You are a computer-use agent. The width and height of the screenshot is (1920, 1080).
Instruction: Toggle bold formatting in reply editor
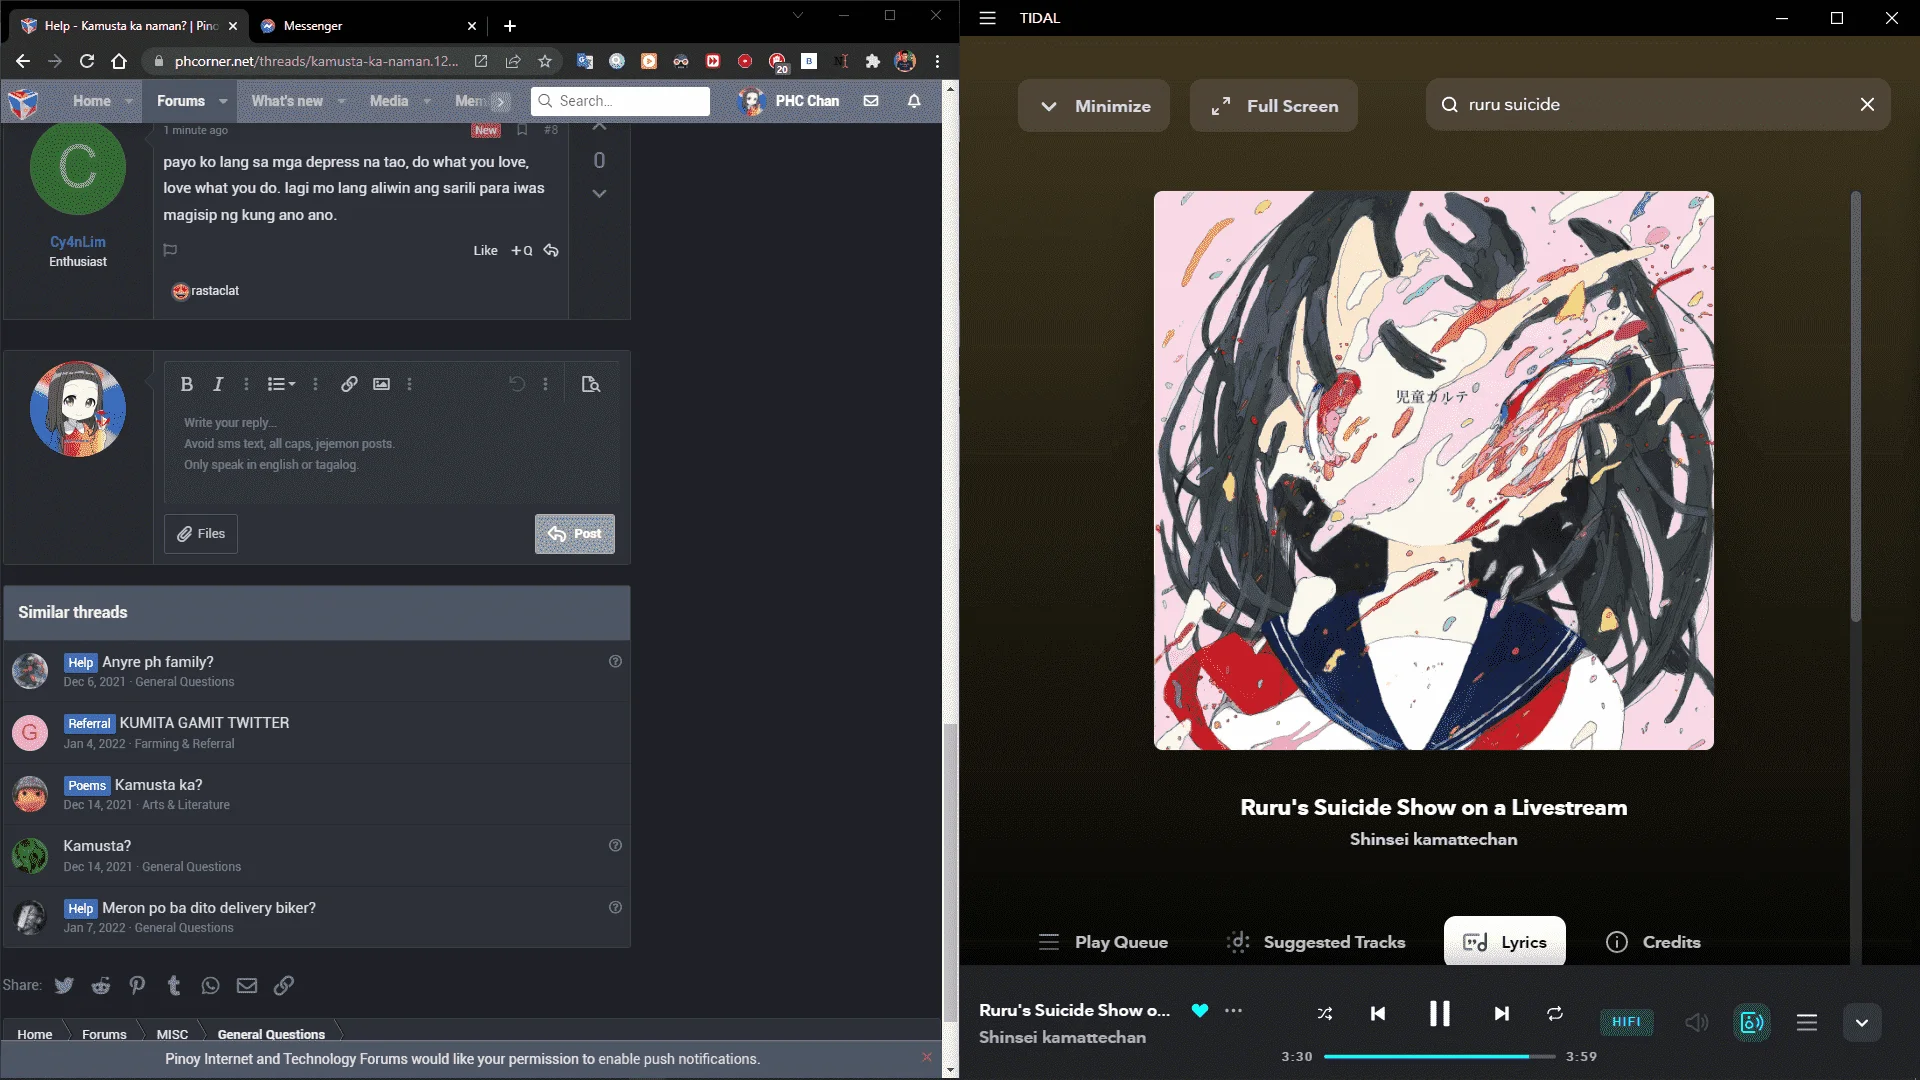(186, 384)
